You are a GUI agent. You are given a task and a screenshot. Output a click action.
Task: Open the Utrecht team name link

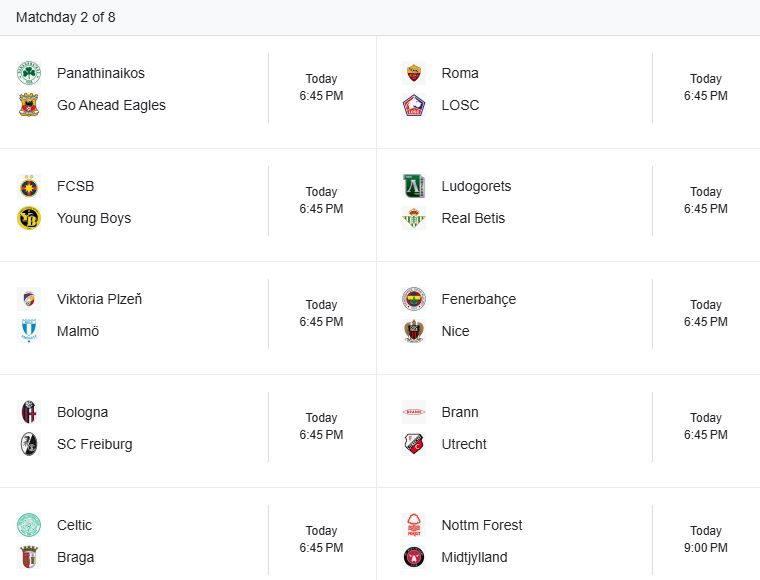pos(464,444)
